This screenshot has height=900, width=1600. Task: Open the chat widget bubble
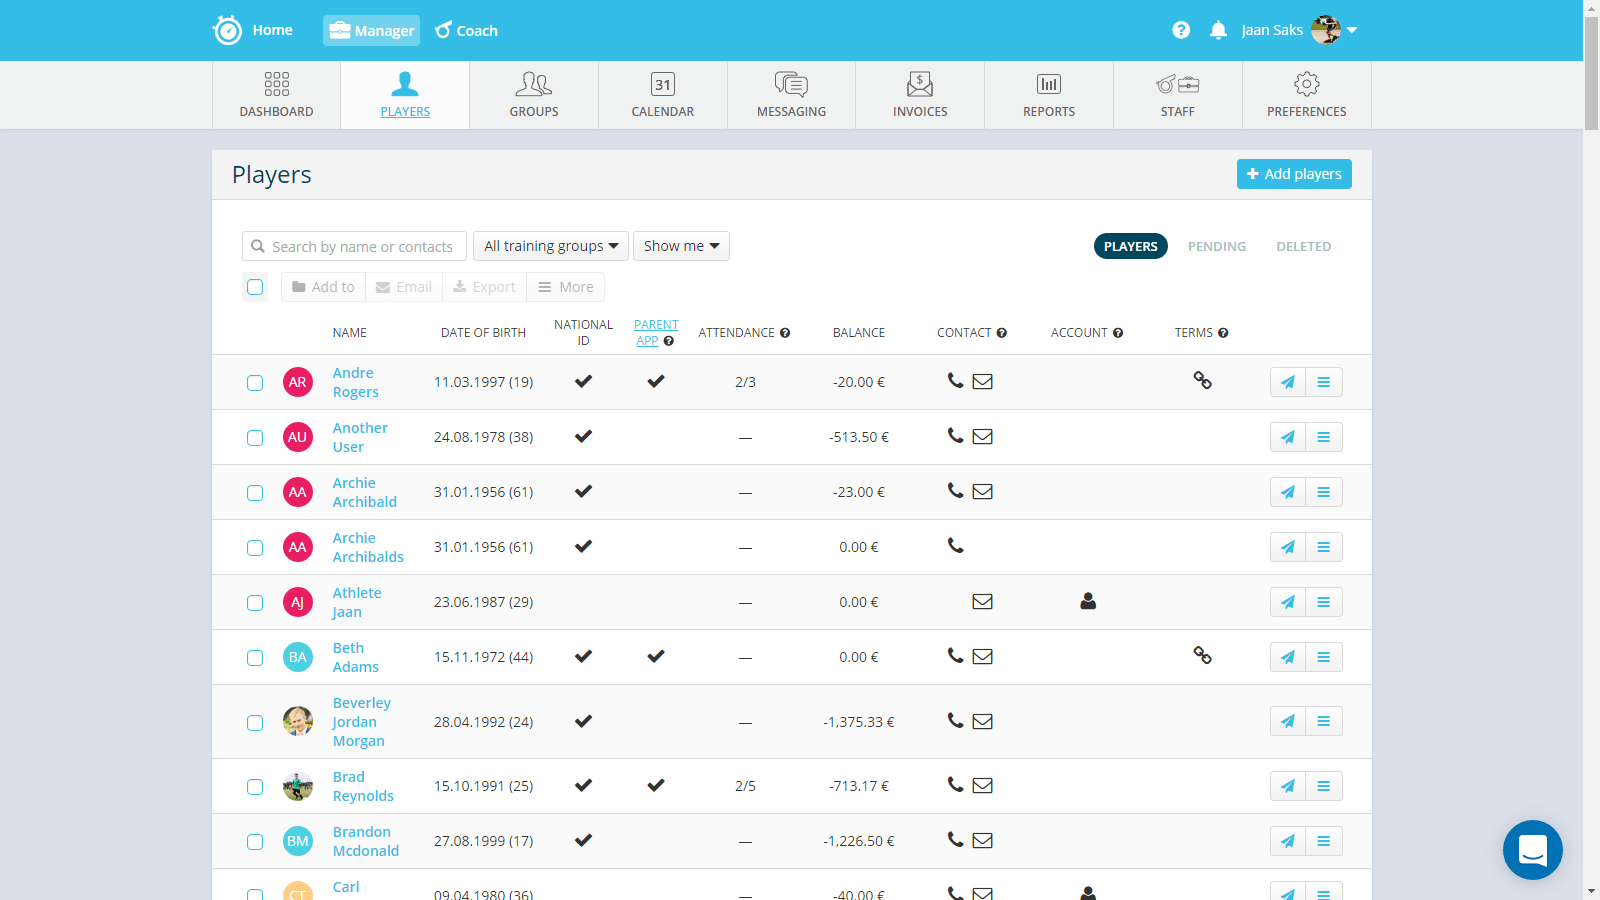coord(1532,850)
